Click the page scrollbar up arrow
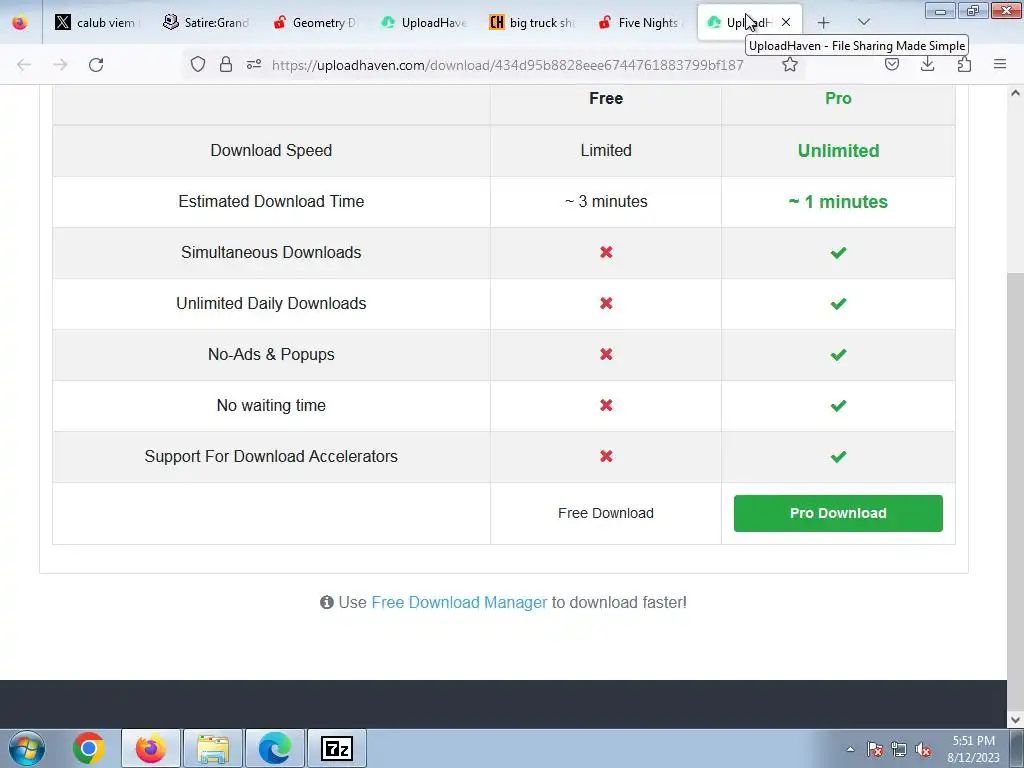1024x768 pixels. (x=1015, y=93)
